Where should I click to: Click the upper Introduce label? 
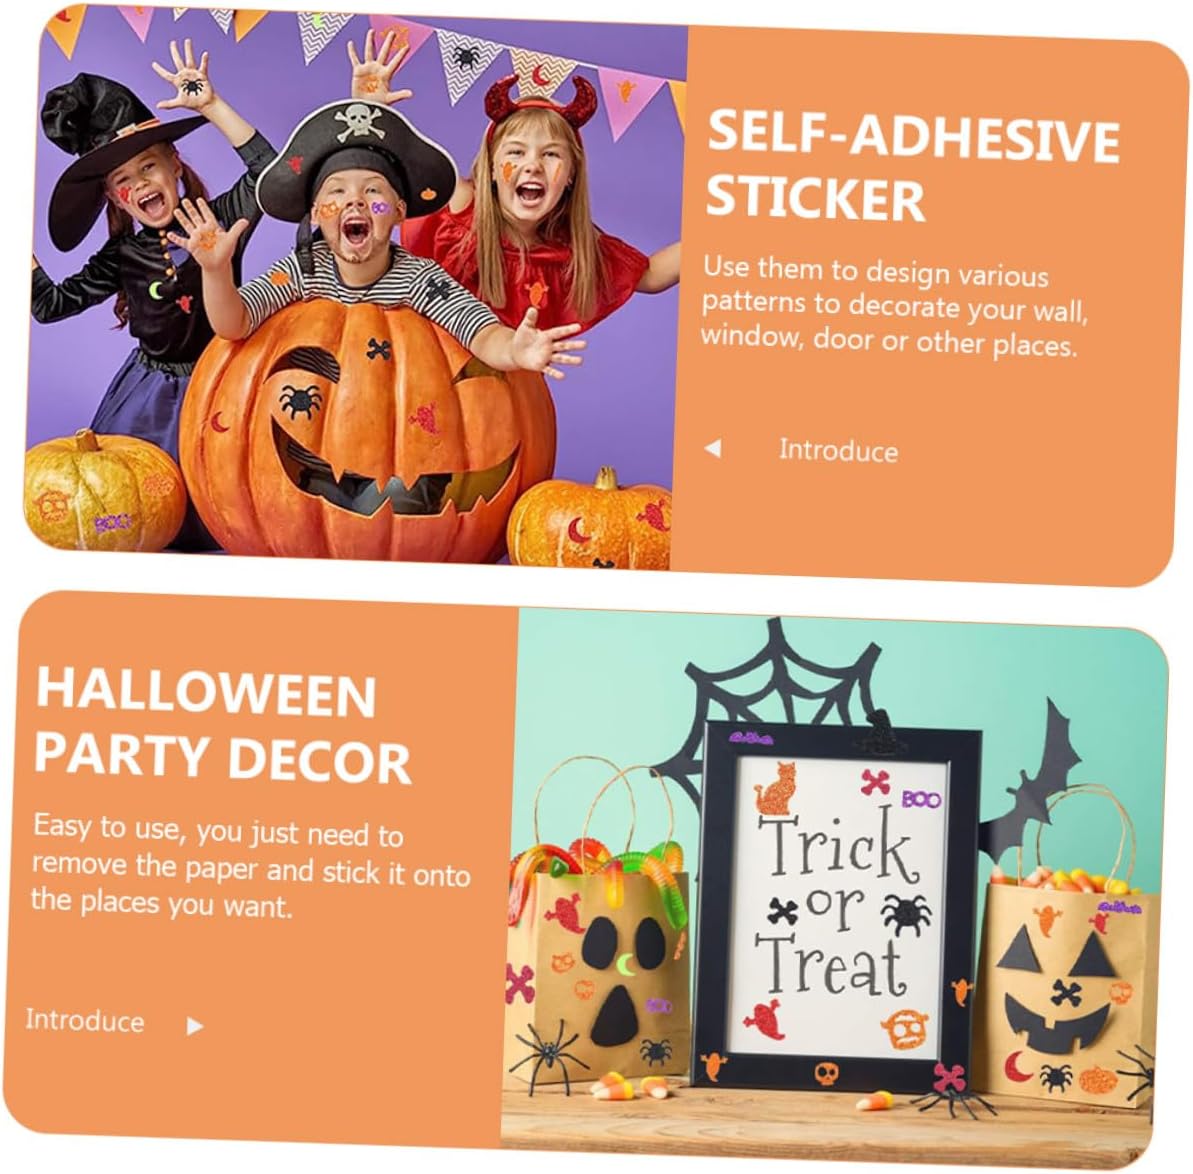pyautogui.click(x=838, y=450)
